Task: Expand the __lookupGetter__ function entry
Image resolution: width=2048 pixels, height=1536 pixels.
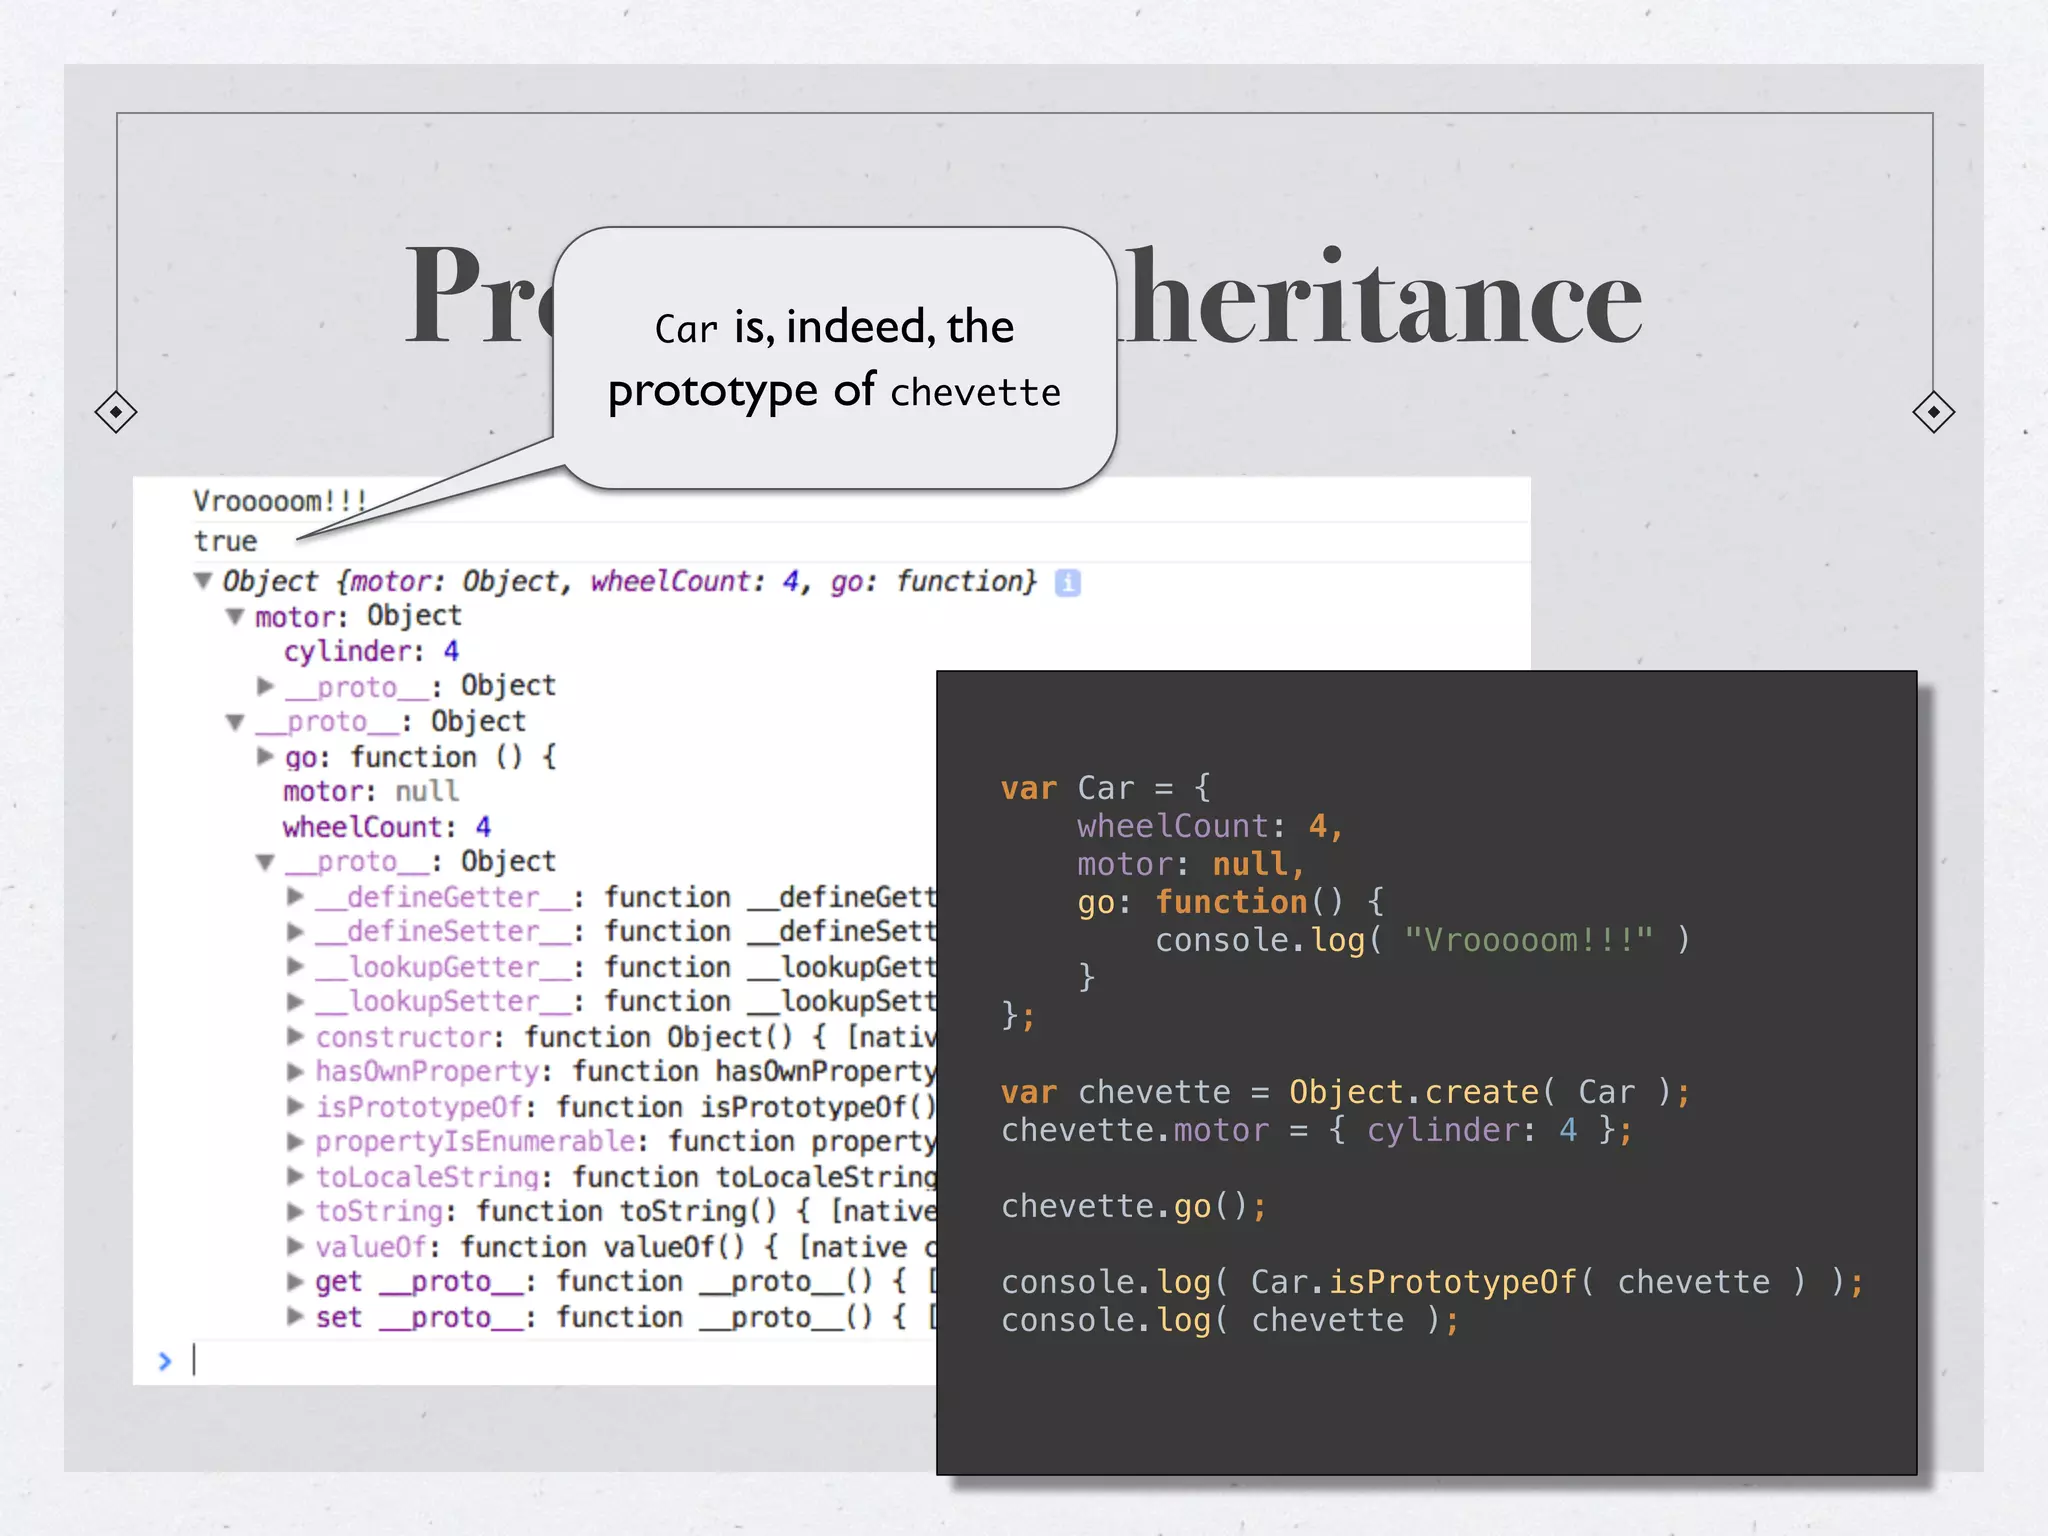Action: pyautogui.click(x=295, y=967)
